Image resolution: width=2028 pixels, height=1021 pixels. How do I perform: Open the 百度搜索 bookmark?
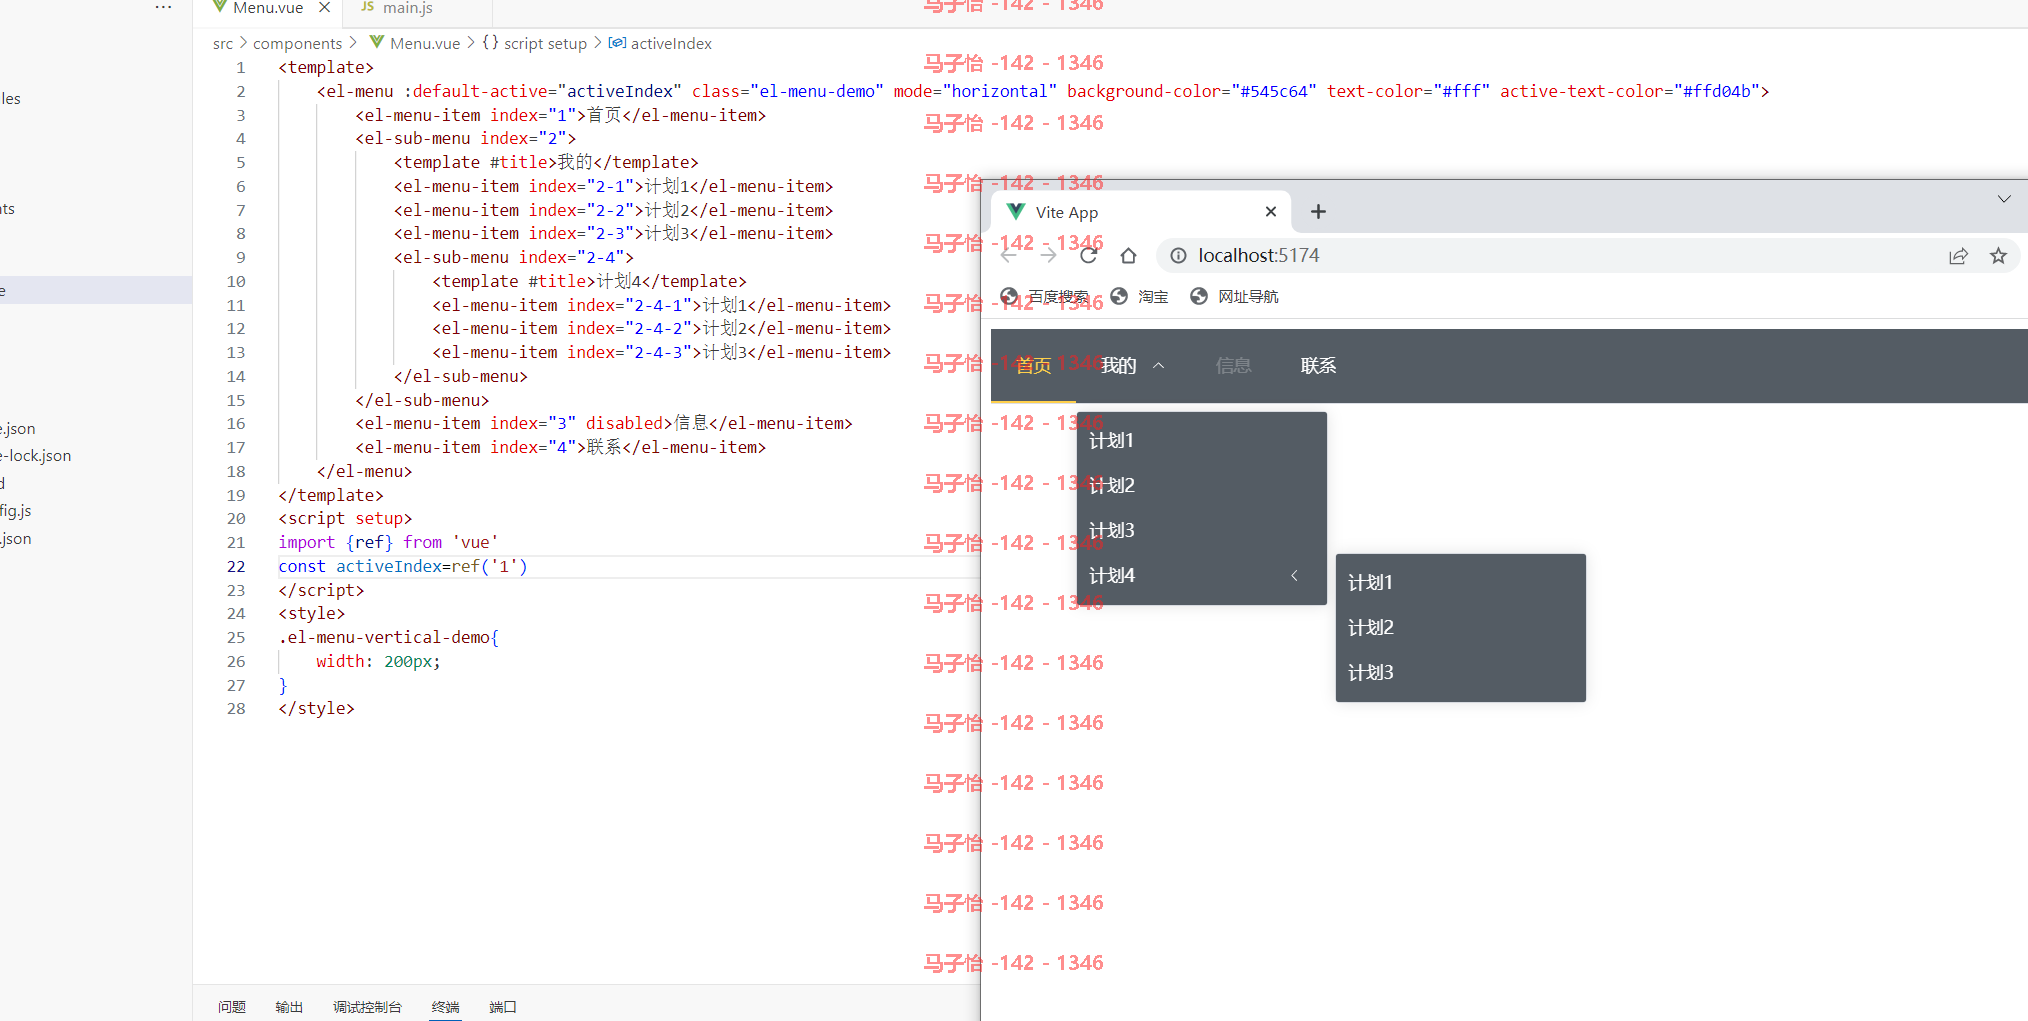(1044, 297)
